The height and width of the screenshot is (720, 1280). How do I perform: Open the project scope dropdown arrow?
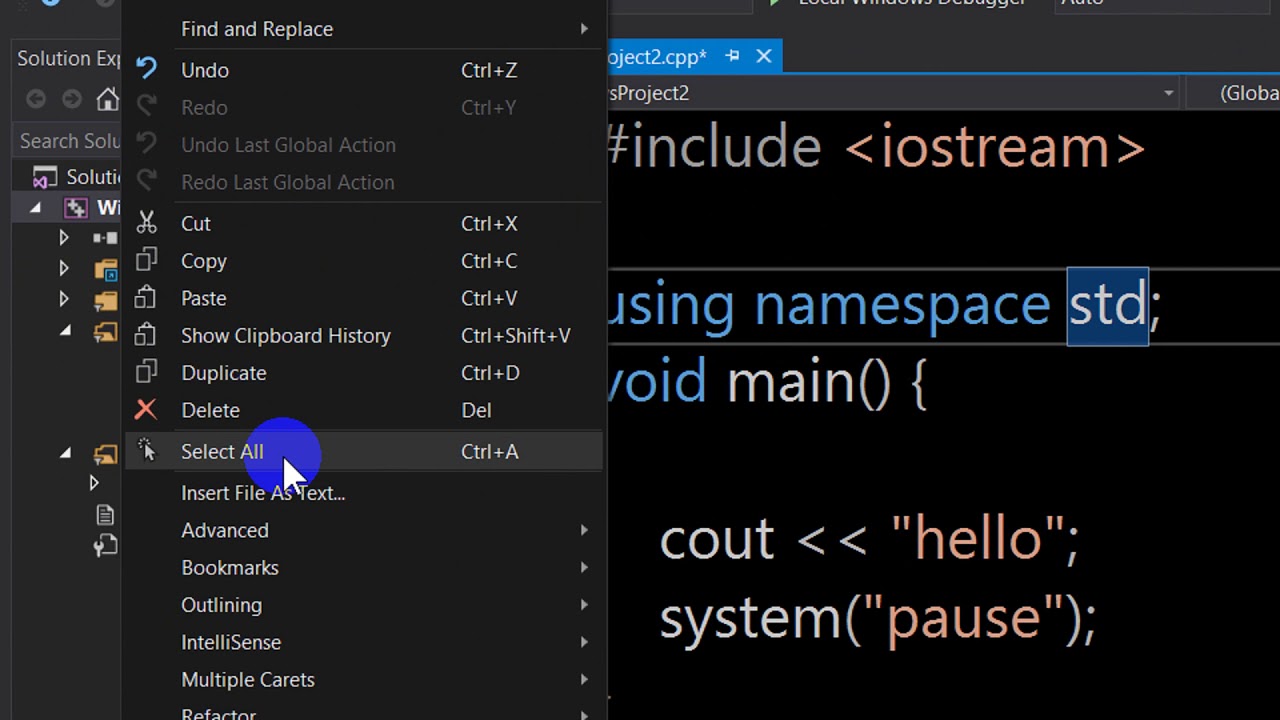[x=1168, y=93]
